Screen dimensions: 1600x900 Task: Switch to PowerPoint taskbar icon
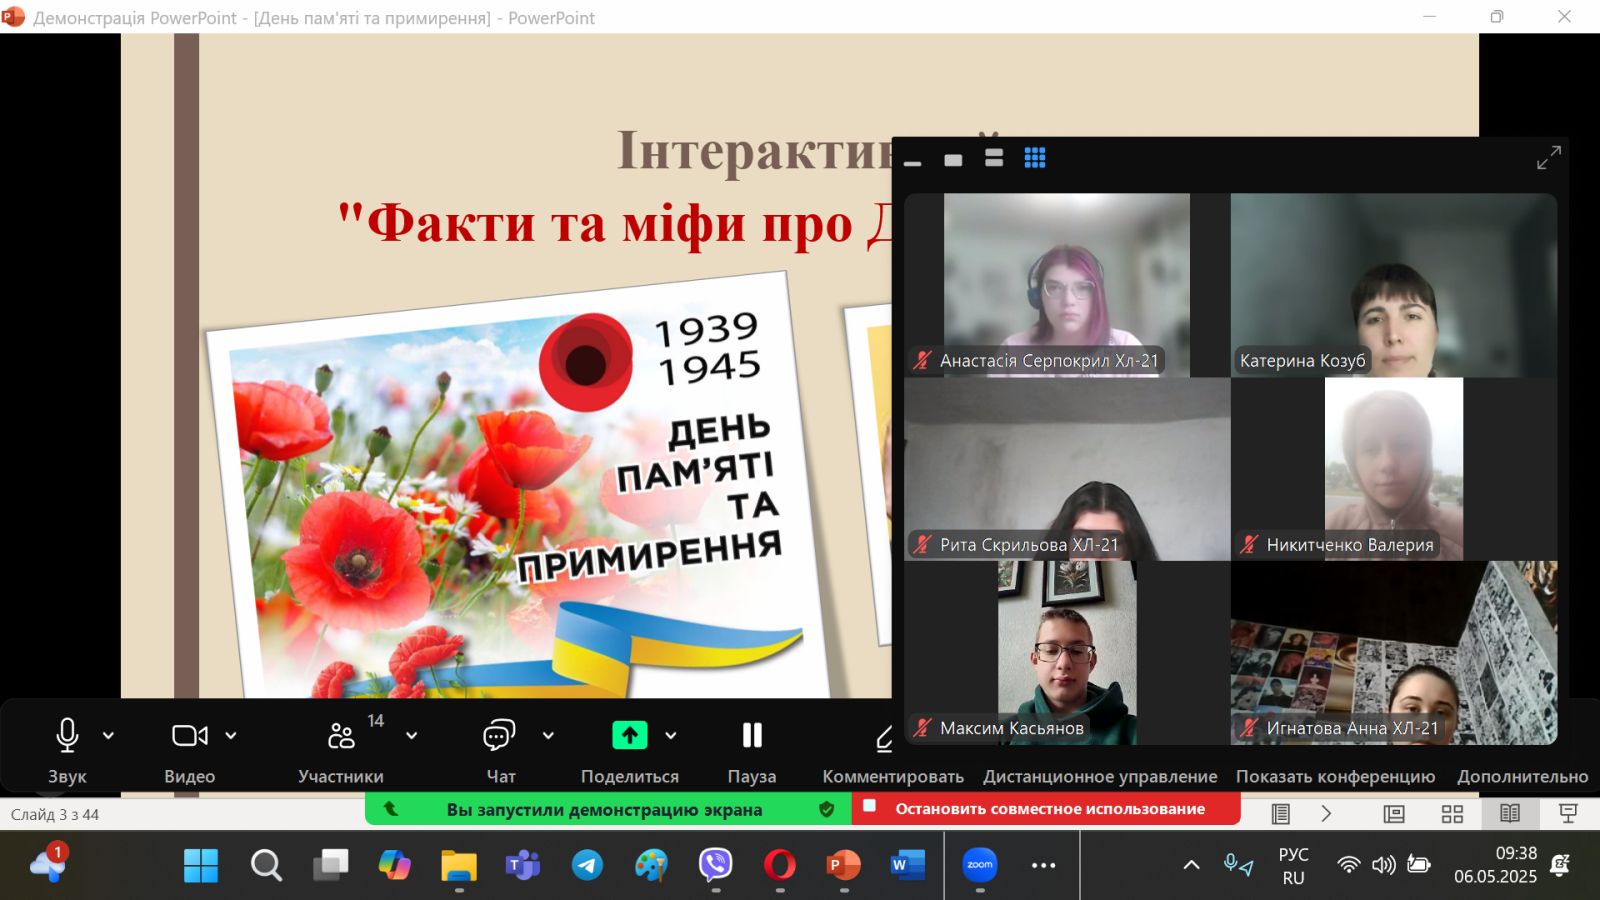pos(844,865)
